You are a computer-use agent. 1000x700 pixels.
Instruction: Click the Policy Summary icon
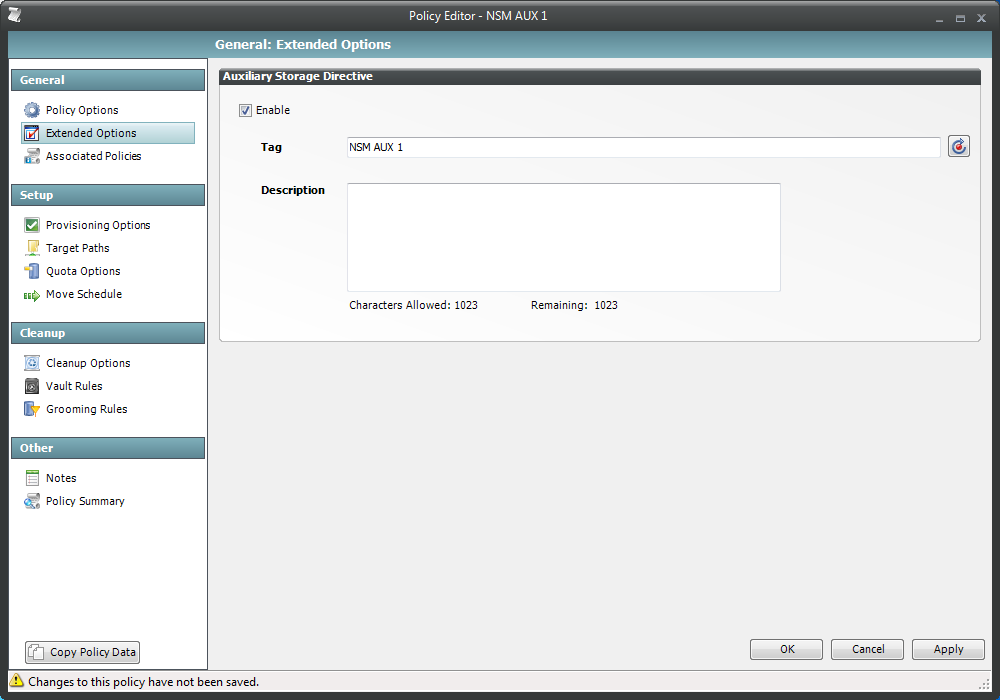tap(32, 501)
